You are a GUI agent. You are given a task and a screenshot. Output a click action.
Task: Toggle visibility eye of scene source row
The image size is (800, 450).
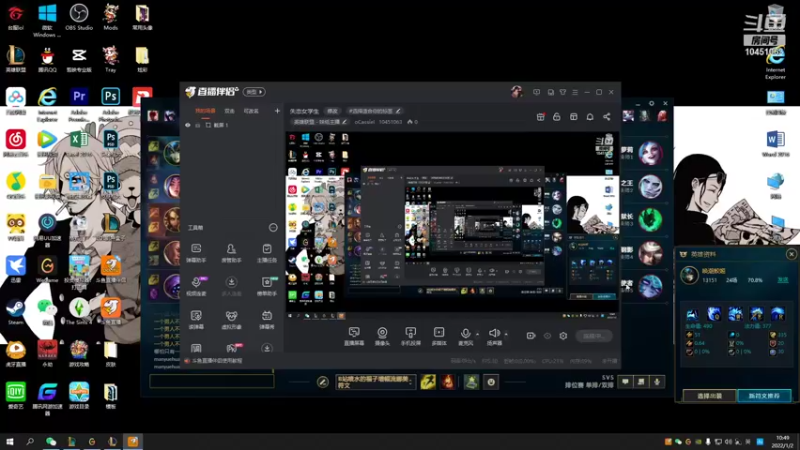tap(188, 125)
